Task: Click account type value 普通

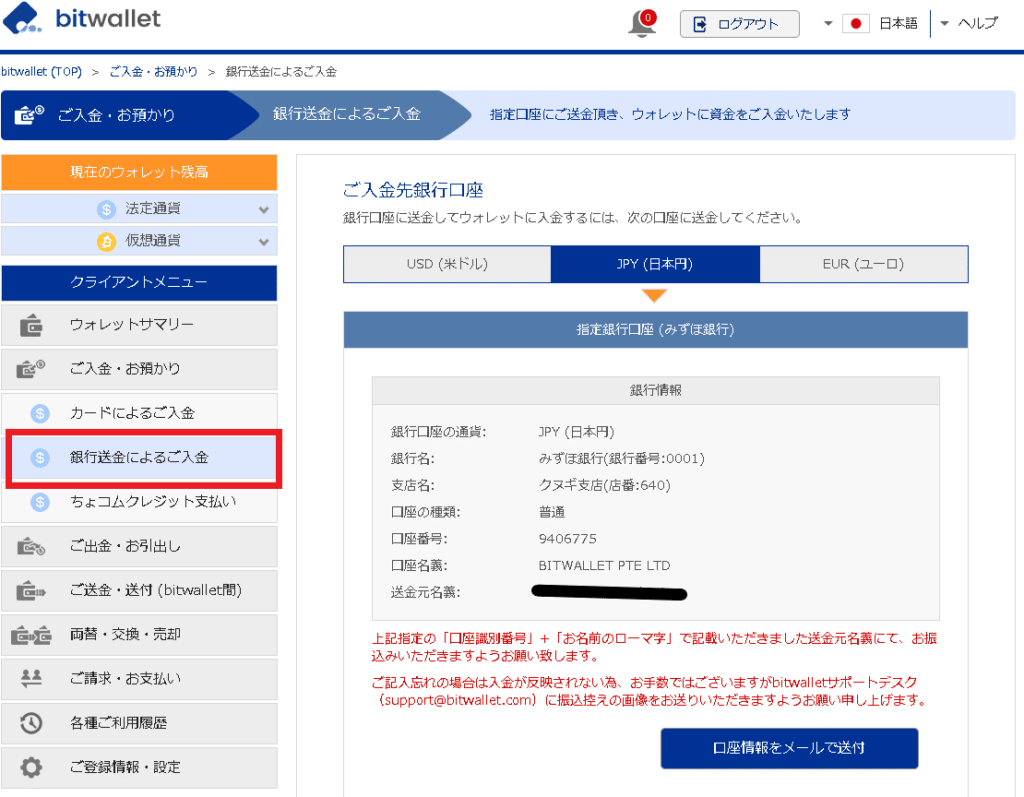Action: (552, 512)
